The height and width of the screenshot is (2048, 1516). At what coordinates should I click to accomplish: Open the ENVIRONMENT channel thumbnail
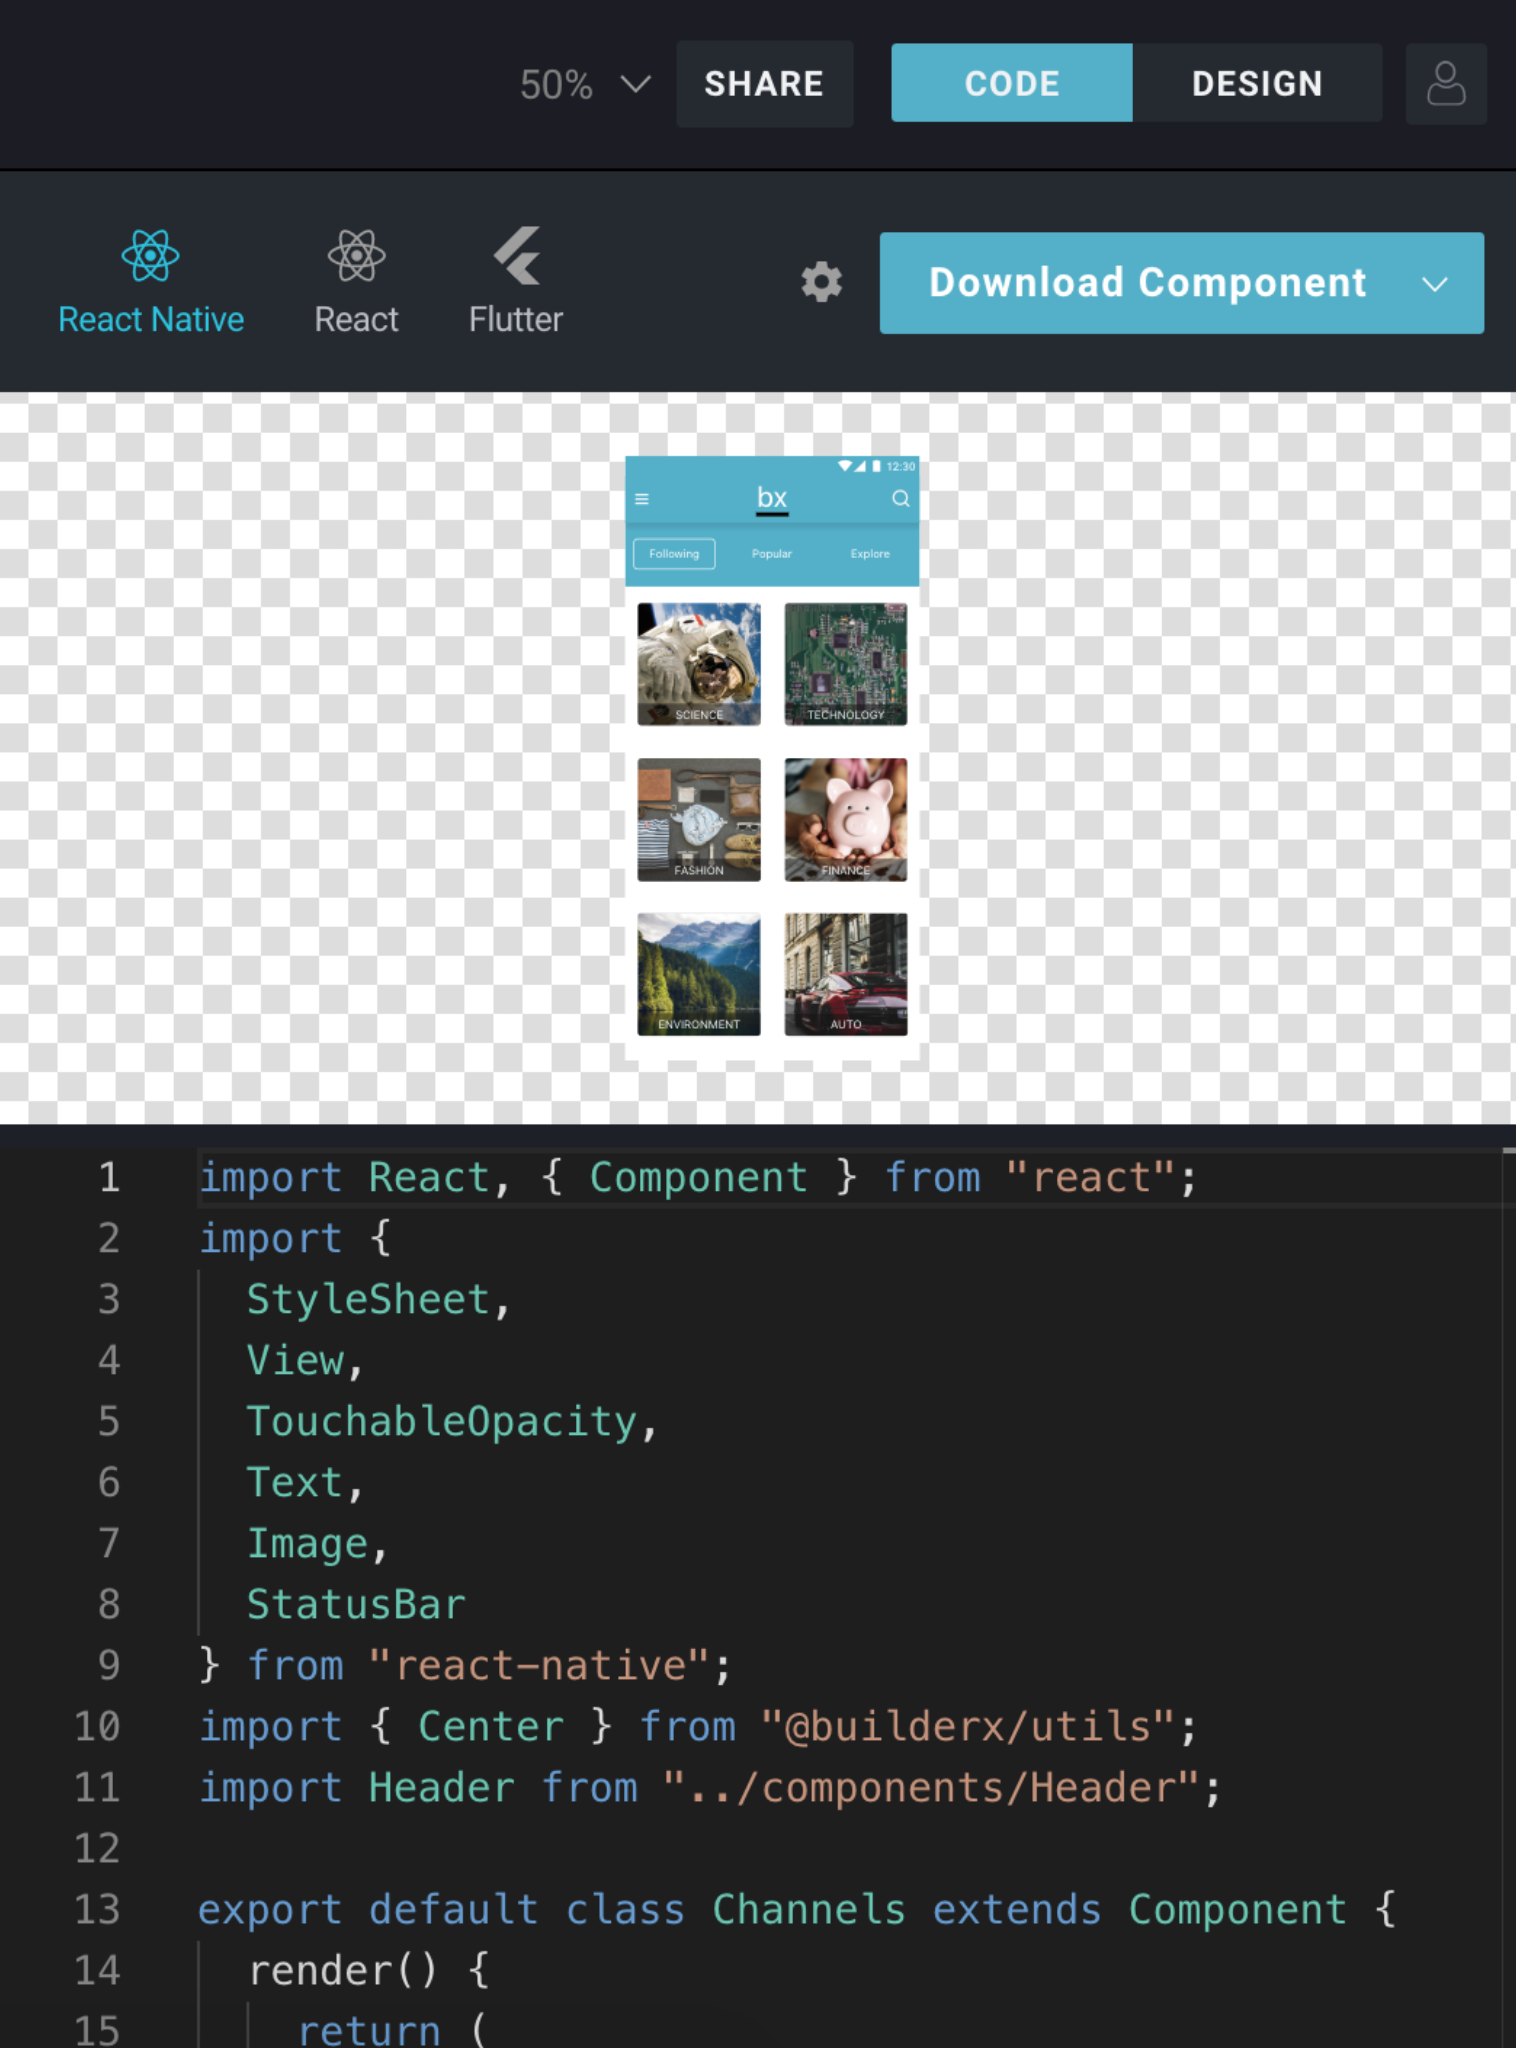(x=699, y=974)
